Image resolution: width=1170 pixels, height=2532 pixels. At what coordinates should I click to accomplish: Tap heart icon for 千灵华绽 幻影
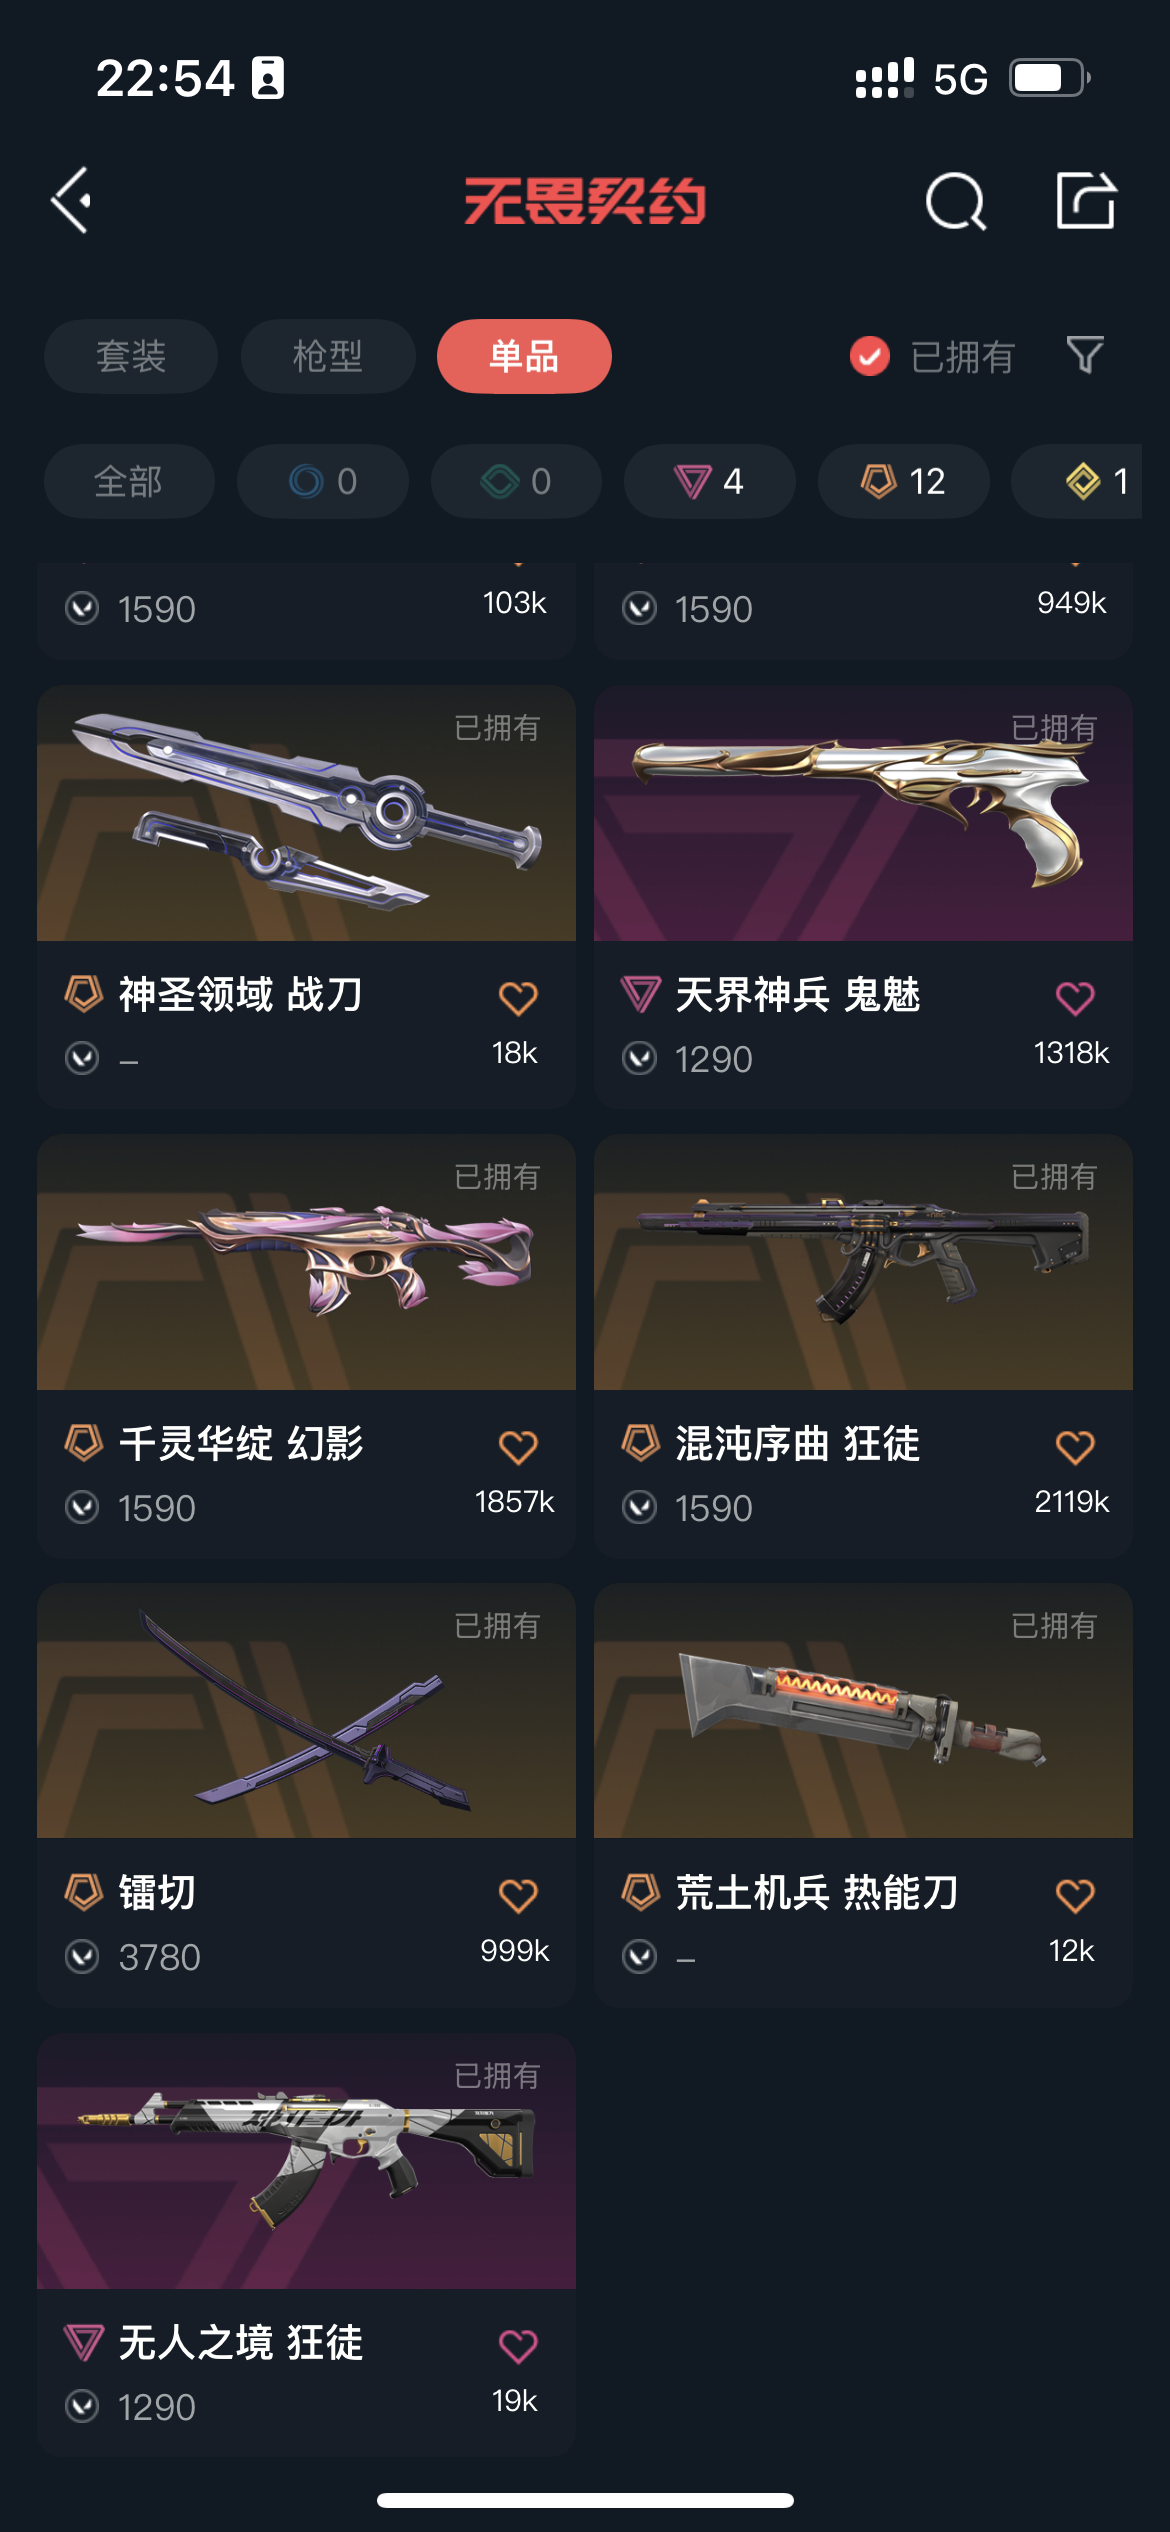click(518, 1446)
